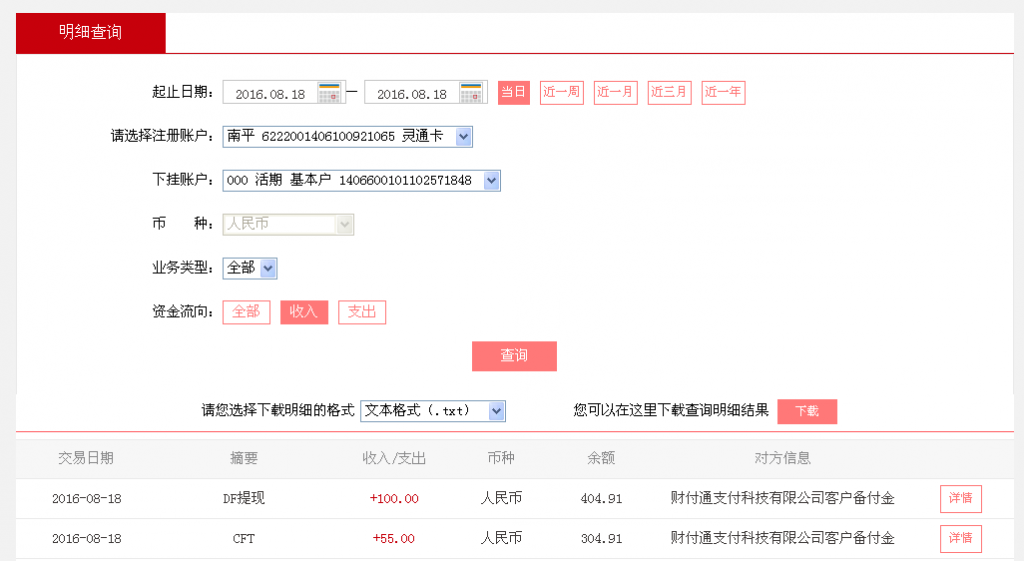
Task: Open the start date calendar picker icon
Action: 330,93
